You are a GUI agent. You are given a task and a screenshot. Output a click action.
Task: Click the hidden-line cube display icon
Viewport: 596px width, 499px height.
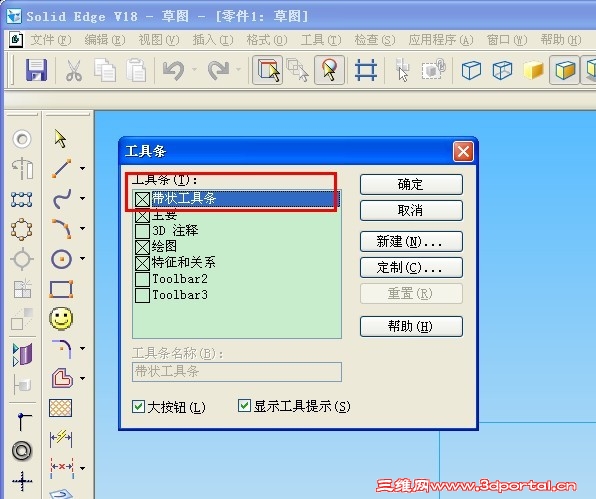tap(502, 70)
